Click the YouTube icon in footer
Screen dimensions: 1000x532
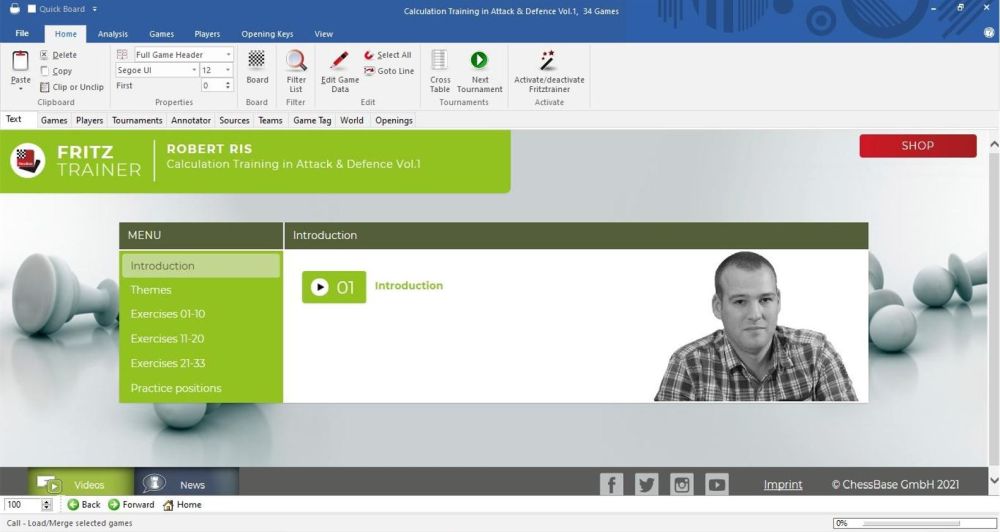[716, 484]
